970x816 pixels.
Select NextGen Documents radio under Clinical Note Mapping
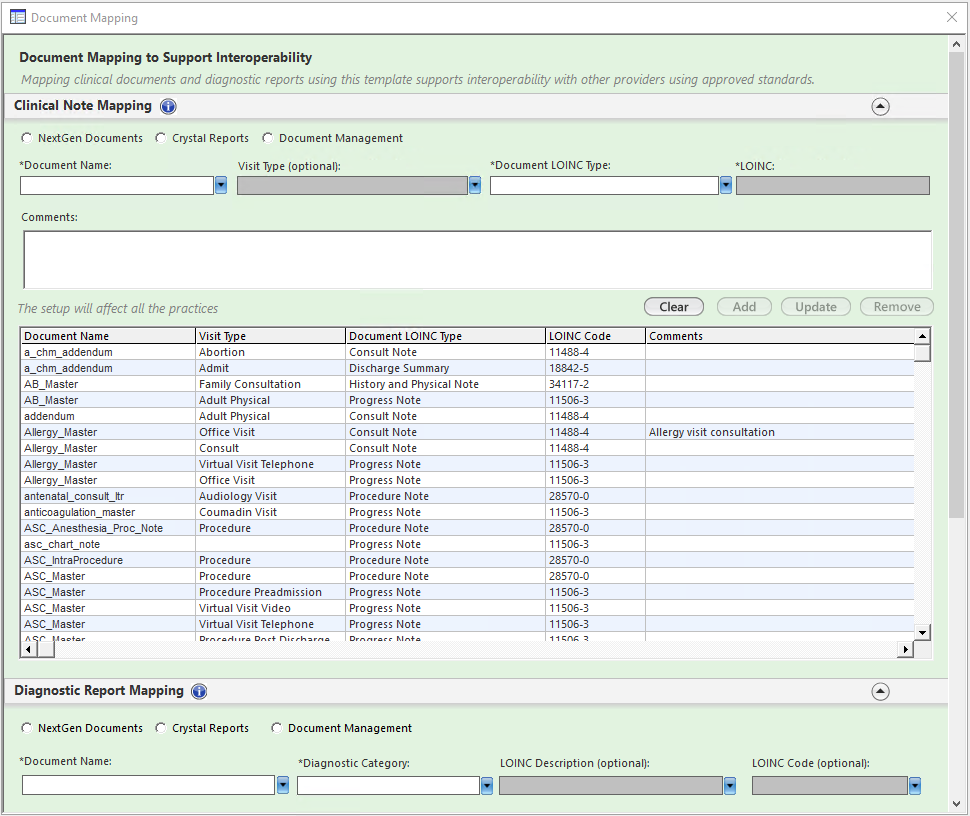[27, 138]
